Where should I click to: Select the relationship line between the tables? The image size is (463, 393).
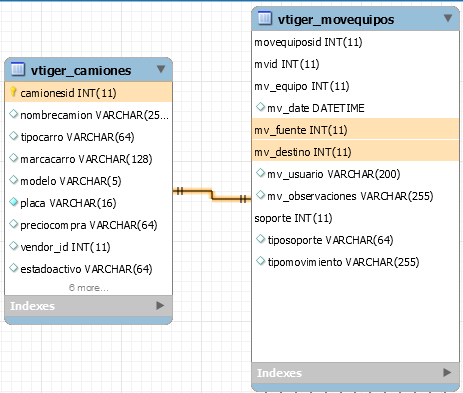pyautogui.click(x=212, y=195)
